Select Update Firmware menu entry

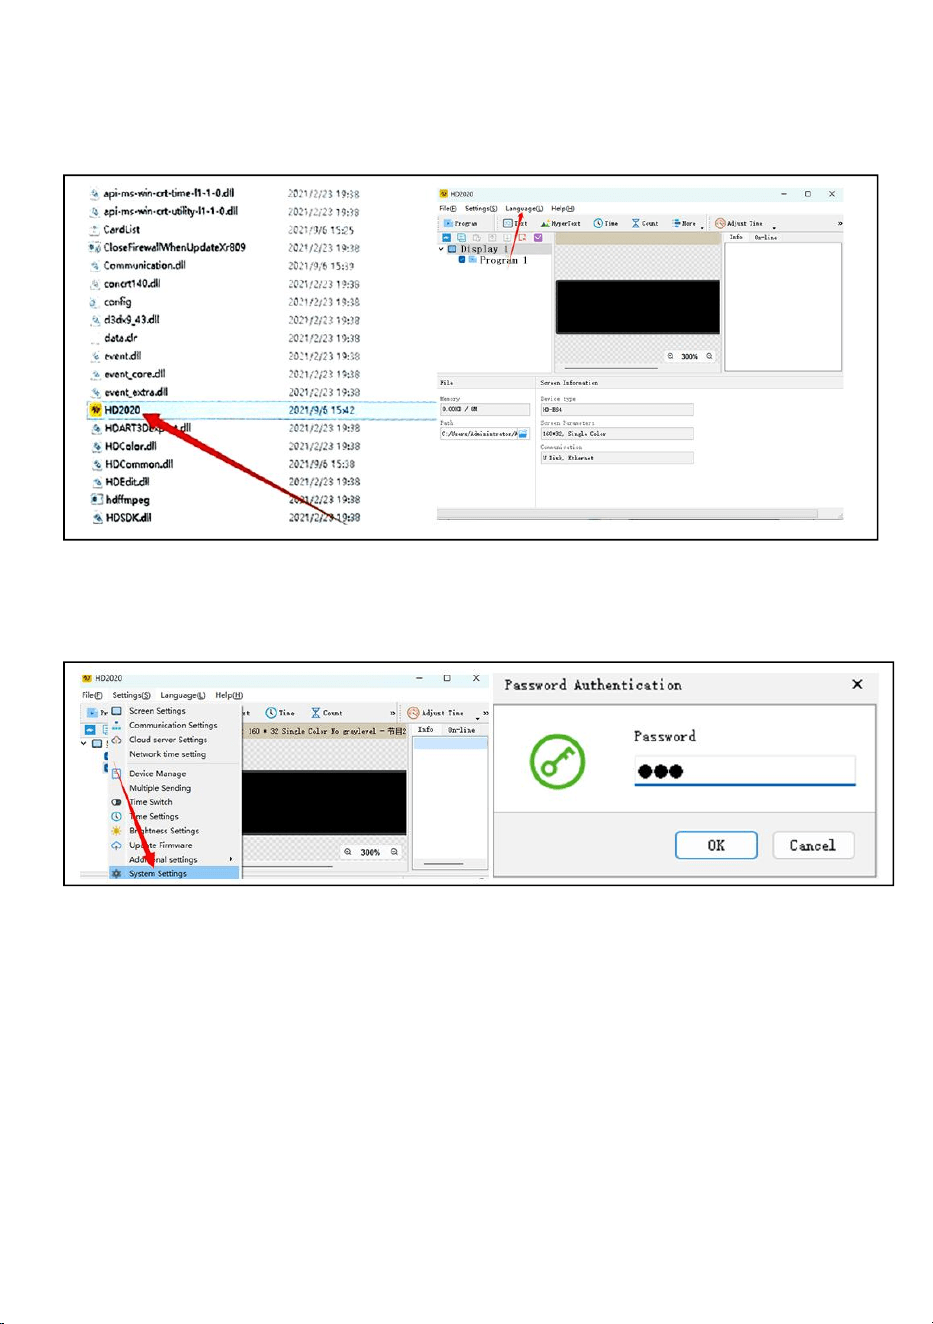point(161,845)
